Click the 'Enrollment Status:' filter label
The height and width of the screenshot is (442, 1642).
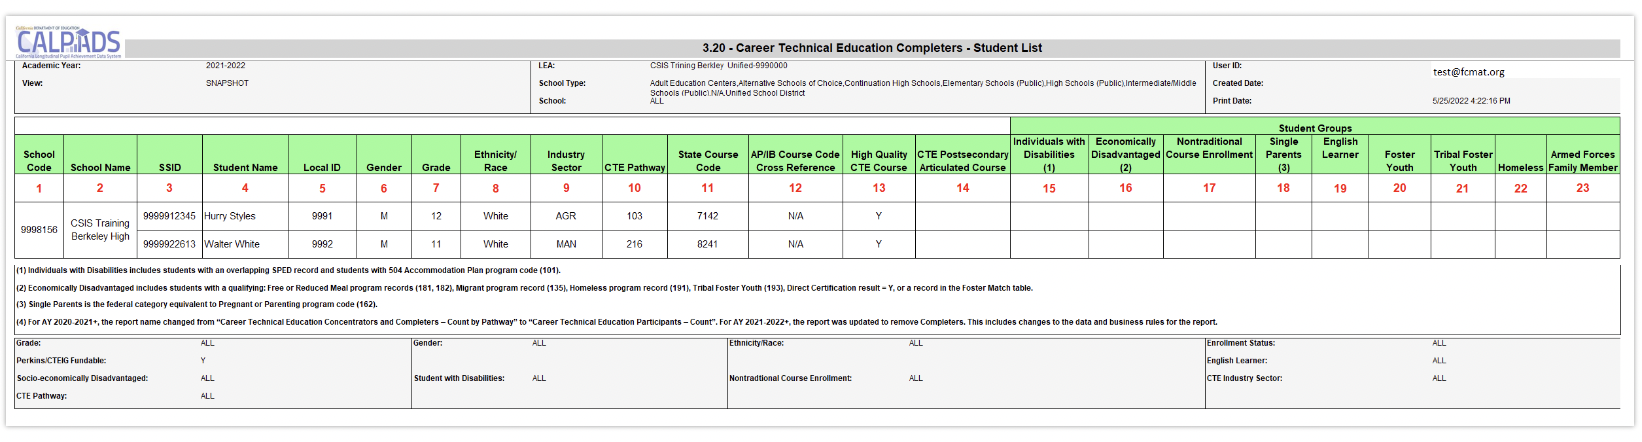pos(1241,343)
